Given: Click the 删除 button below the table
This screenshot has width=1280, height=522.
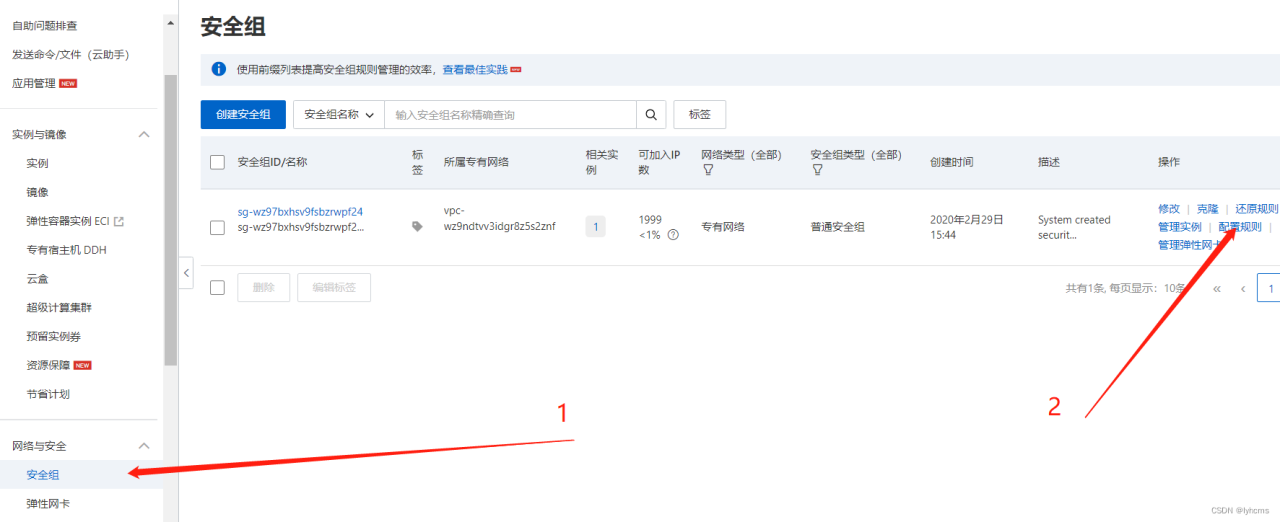Looking at the screenshot, I should point(264,288).
